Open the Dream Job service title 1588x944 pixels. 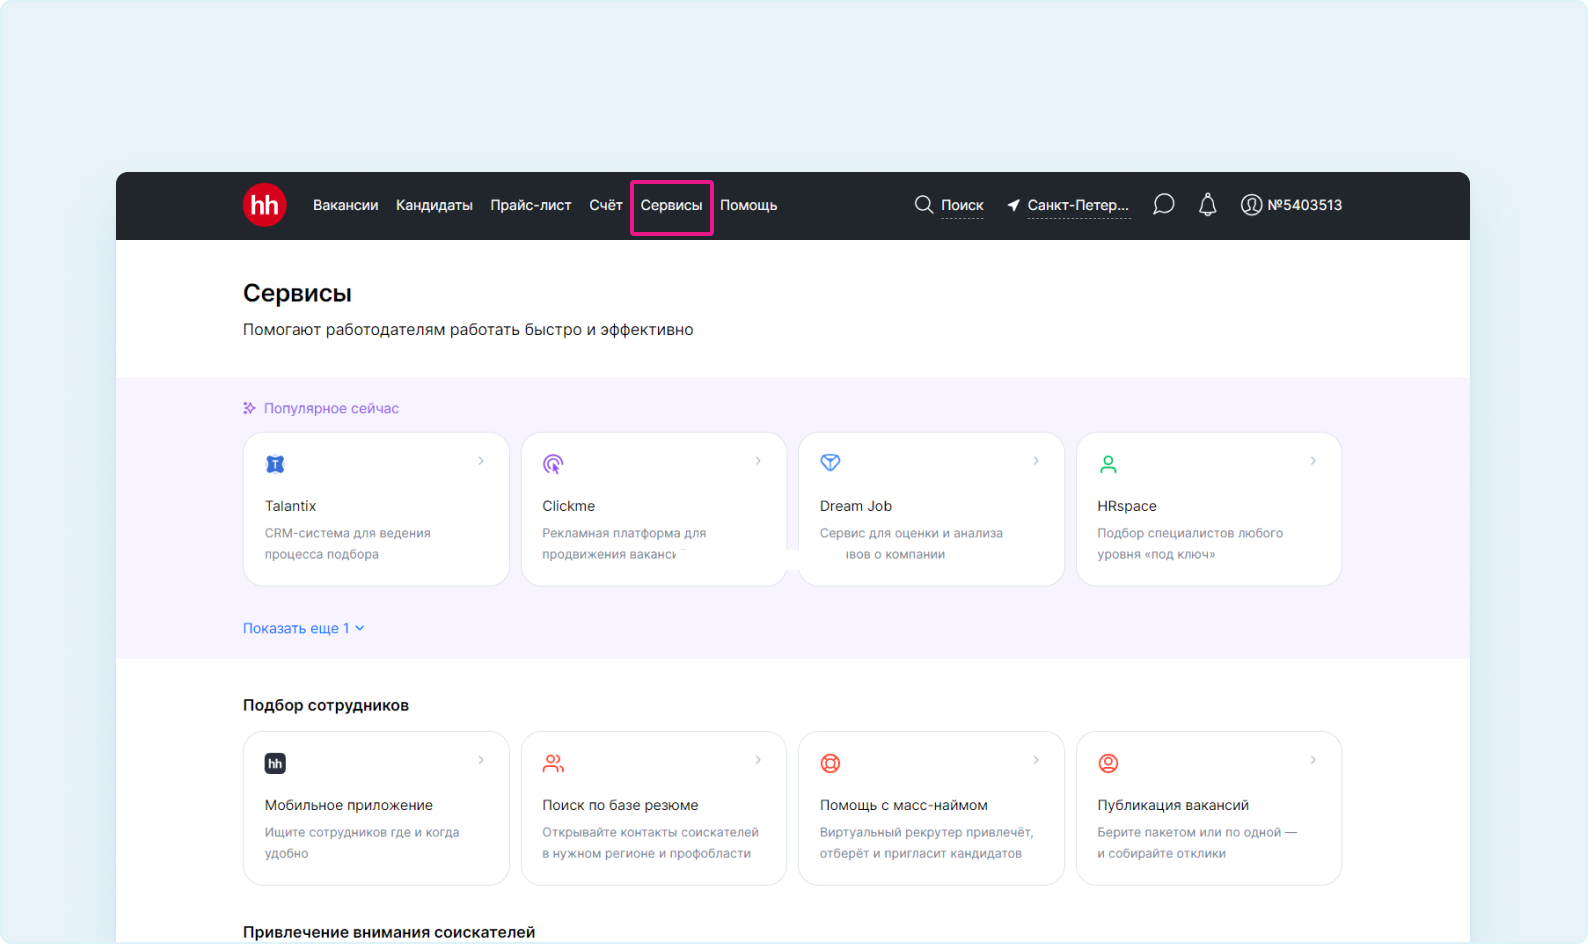856,506
